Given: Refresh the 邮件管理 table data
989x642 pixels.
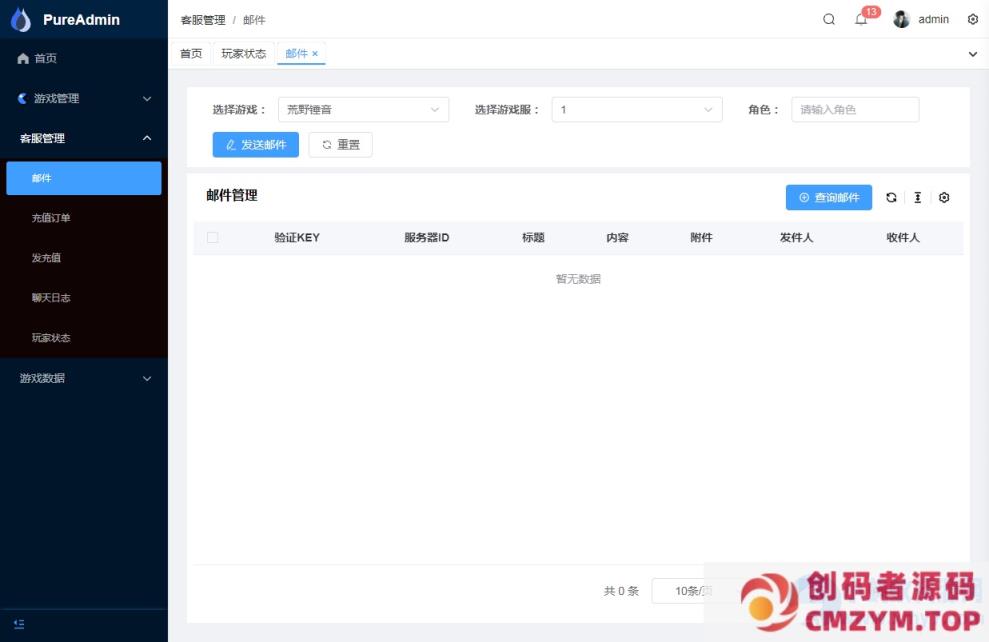Looking at the screenshot, I should tap(891, 197).
